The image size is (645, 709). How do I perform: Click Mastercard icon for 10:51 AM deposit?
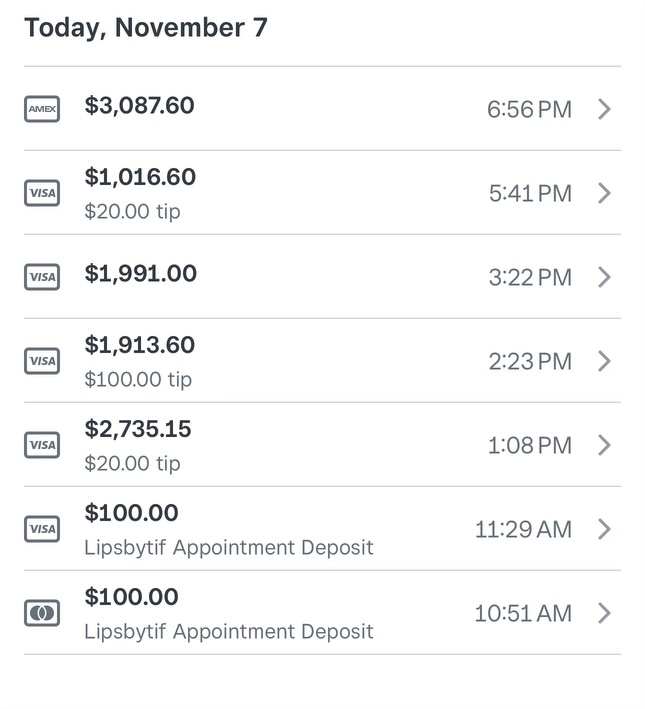coord(42,613)
